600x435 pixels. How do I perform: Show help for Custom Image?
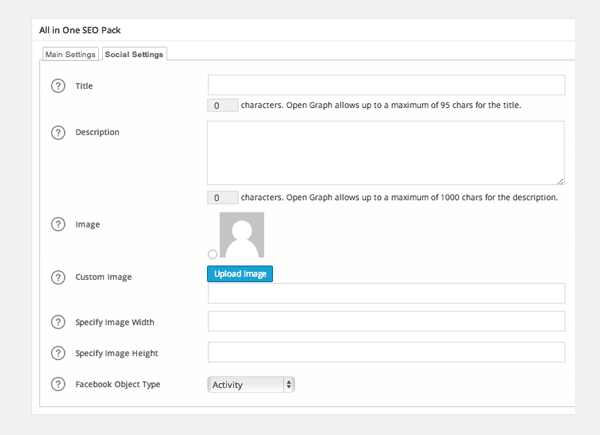57,277
